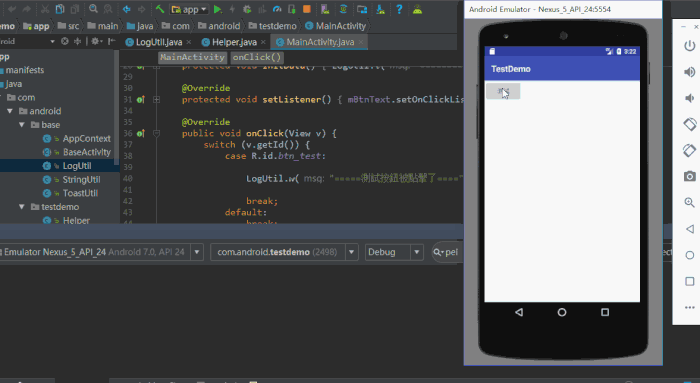Open the Android profiler gauge icon
The height and width of the screenshot is (383, 700).
pos(277,9)
